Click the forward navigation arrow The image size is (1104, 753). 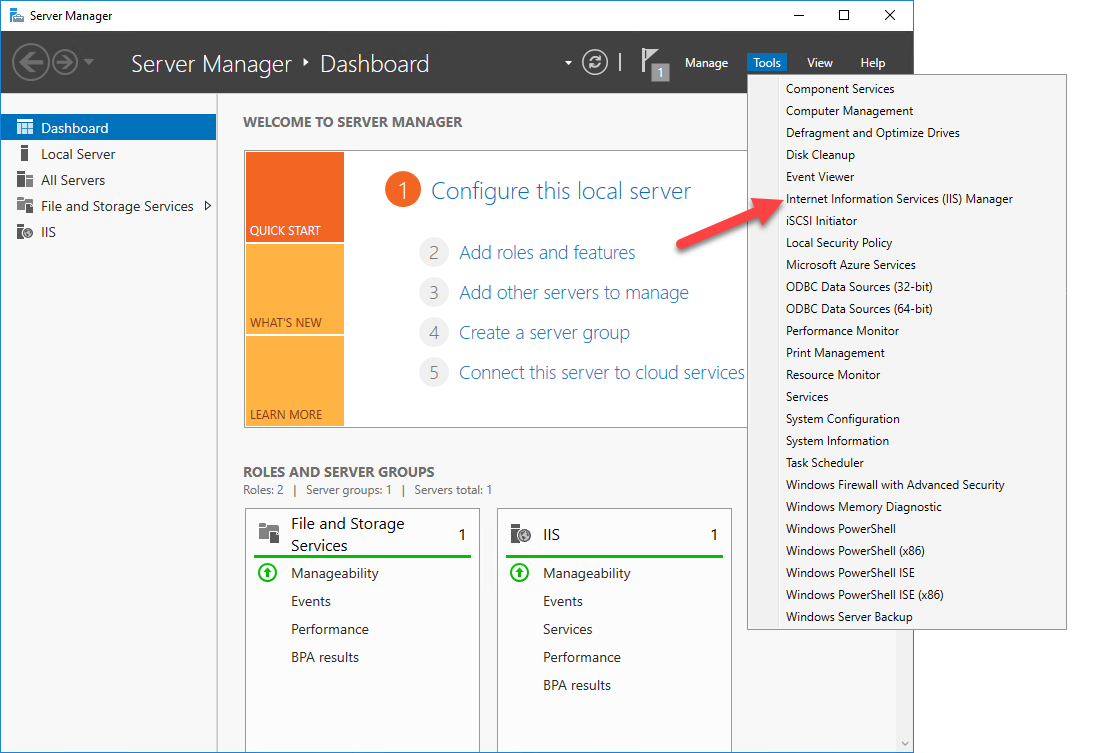[x=65, y=63]
